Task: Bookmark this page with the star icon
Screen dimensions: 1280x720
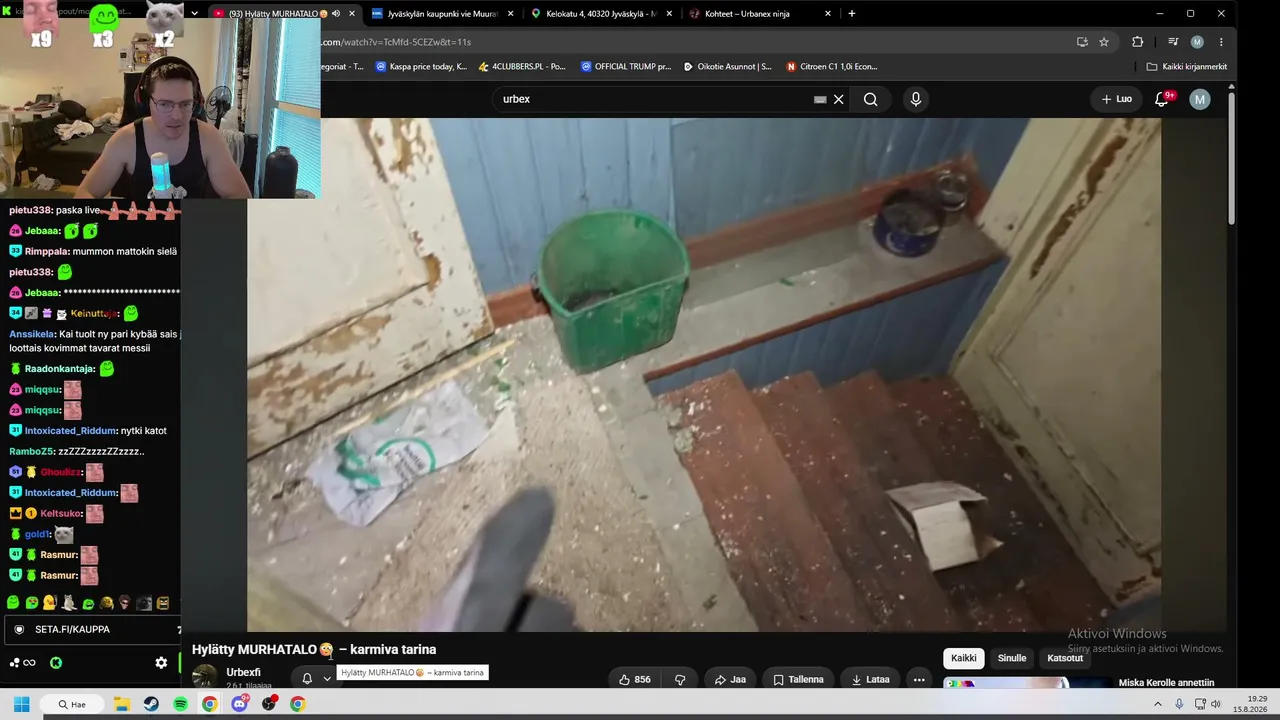Action: [1104, 42]
